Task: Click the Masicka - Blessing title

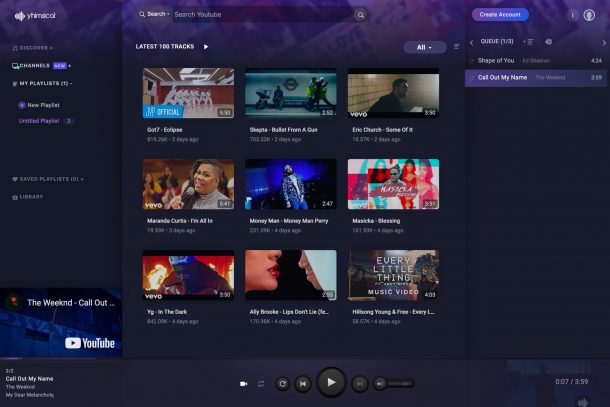Action: pos(376,221)
